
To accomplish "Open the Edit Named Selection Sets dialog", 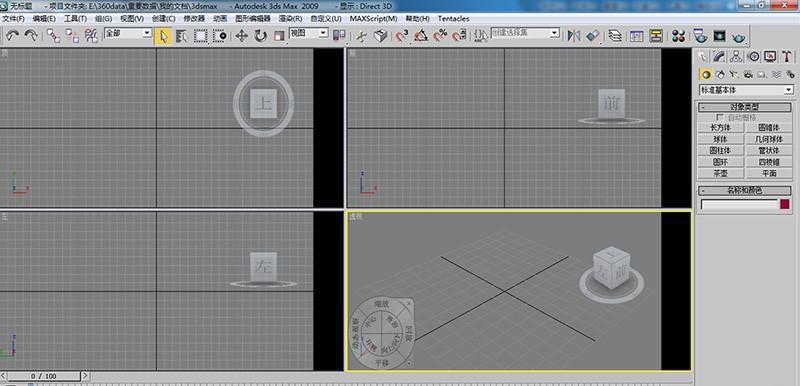I will coord(480,36).
